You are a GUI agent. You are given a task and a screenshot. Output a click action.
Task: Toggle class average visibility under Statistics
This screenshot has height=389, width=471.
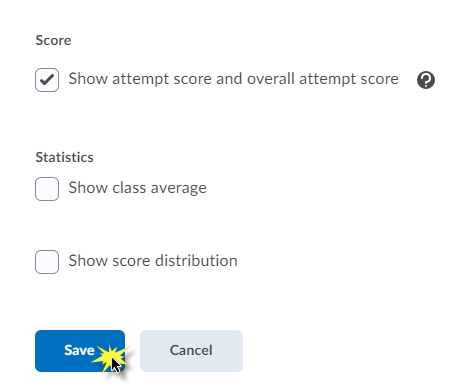[47, 189]
